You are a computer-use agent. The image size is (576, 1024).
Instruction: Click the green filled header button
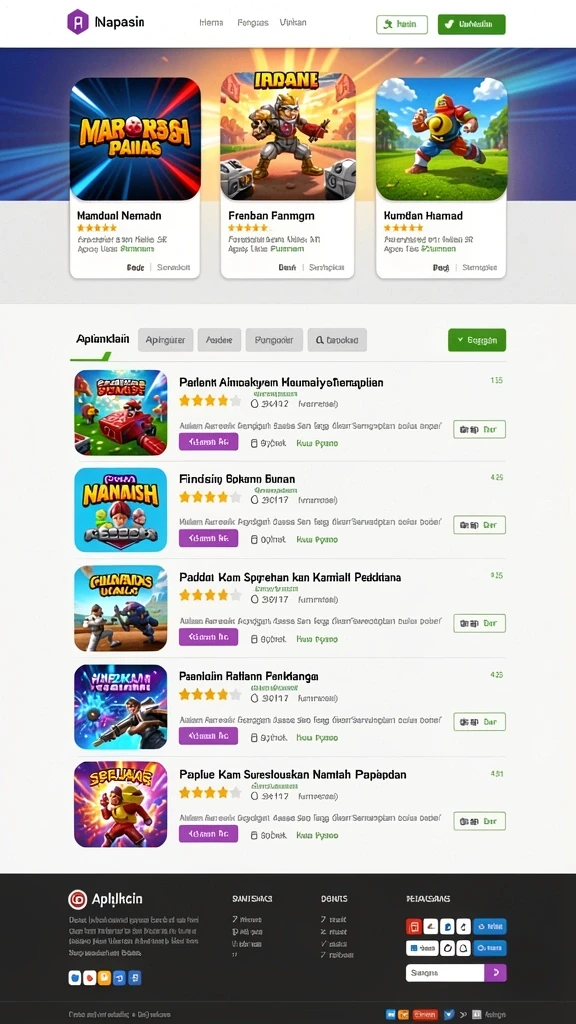click(472, 24)
